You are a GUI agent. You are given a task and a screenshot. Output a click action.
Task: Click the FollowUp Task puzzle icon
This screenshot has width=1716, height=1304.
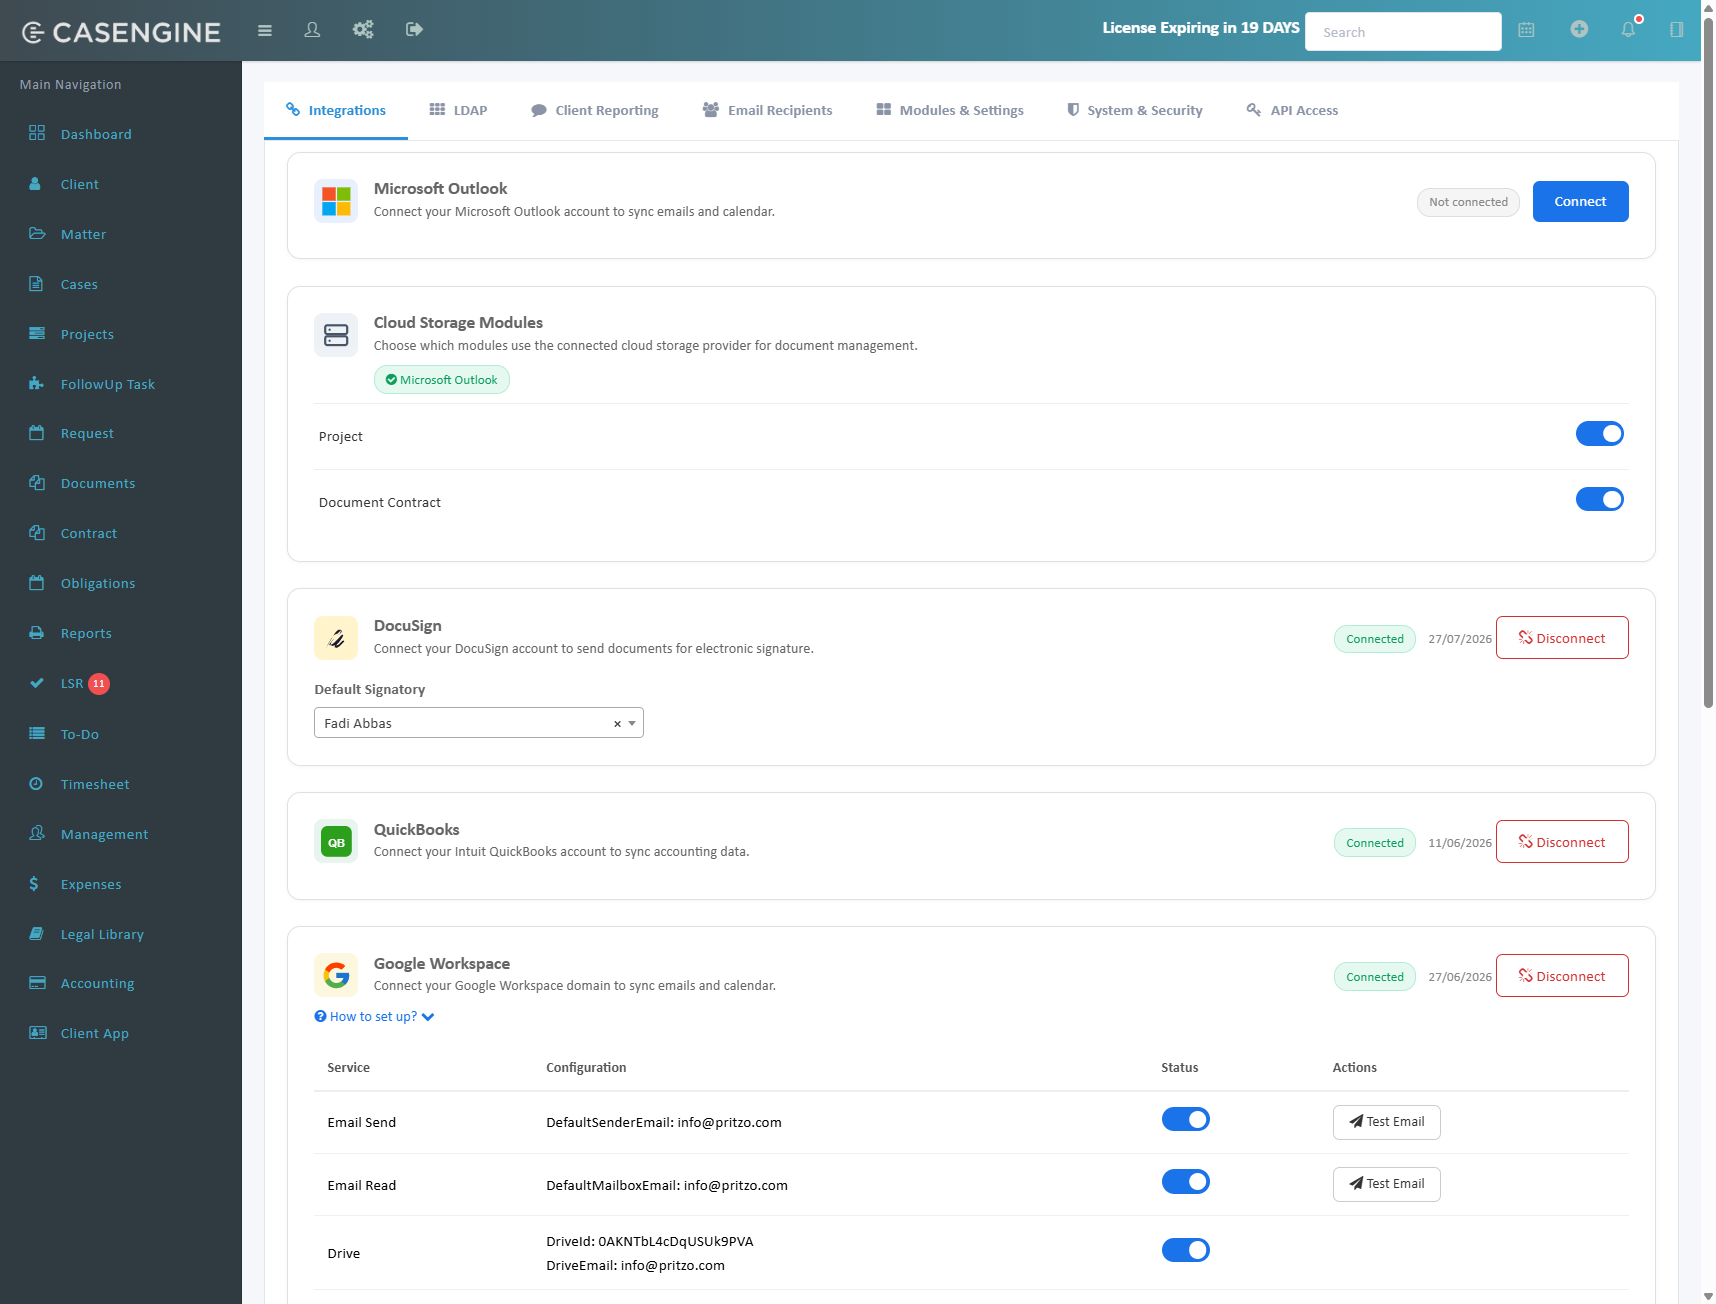[x=37, y=383]
